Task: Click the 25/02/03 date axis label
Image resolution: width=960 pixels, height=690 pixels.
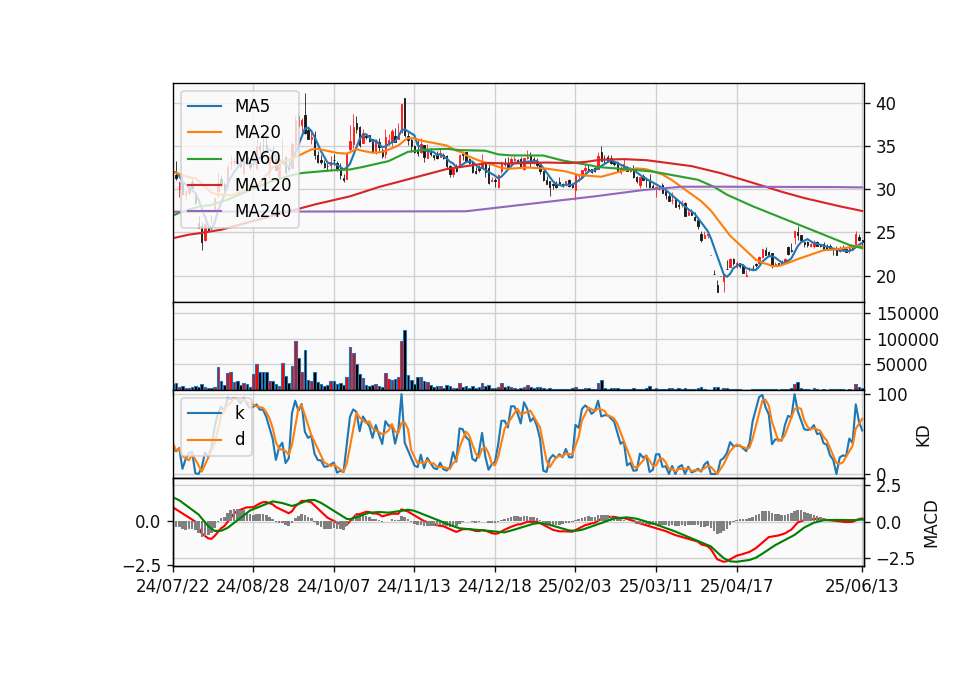Action: point(575,586)
